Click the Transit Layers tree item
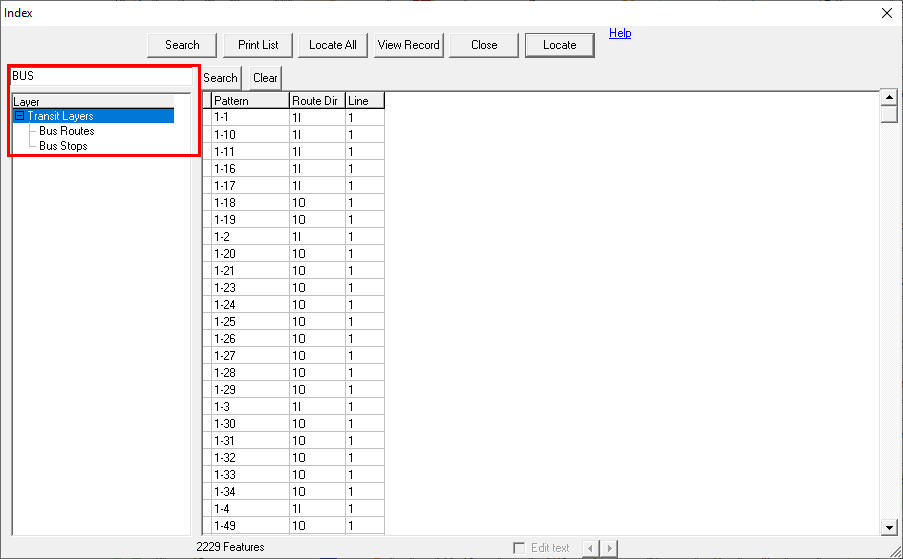Image resolution: width=903 pixels, height=559 pixels. (60, 116)
